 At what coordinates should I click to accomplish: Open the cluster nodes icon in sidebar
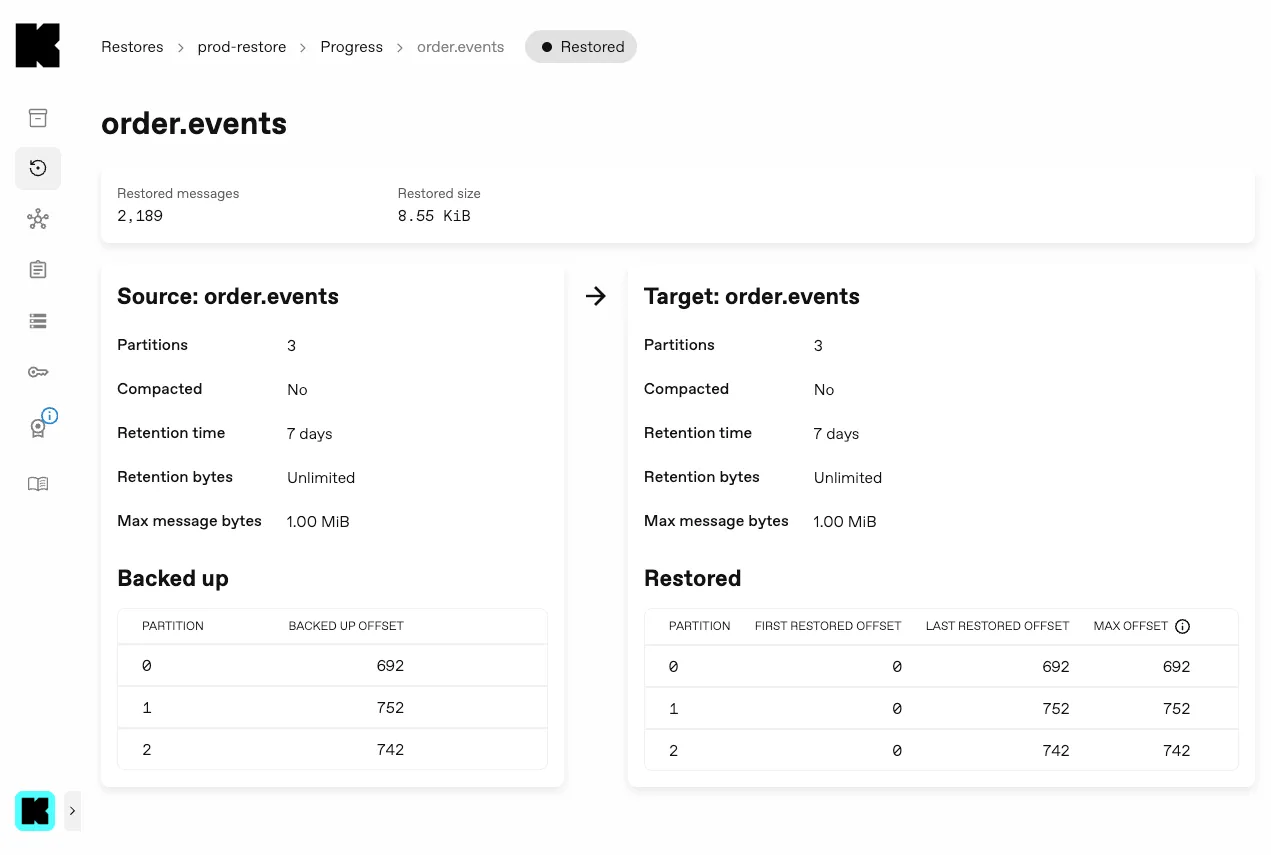(x=38, y=219)
